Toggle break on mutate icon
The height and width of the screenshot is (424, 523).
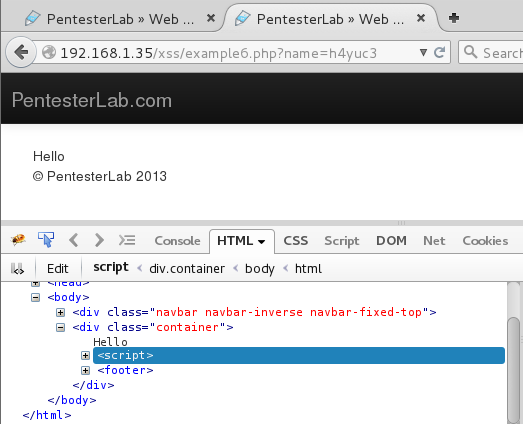17,269
